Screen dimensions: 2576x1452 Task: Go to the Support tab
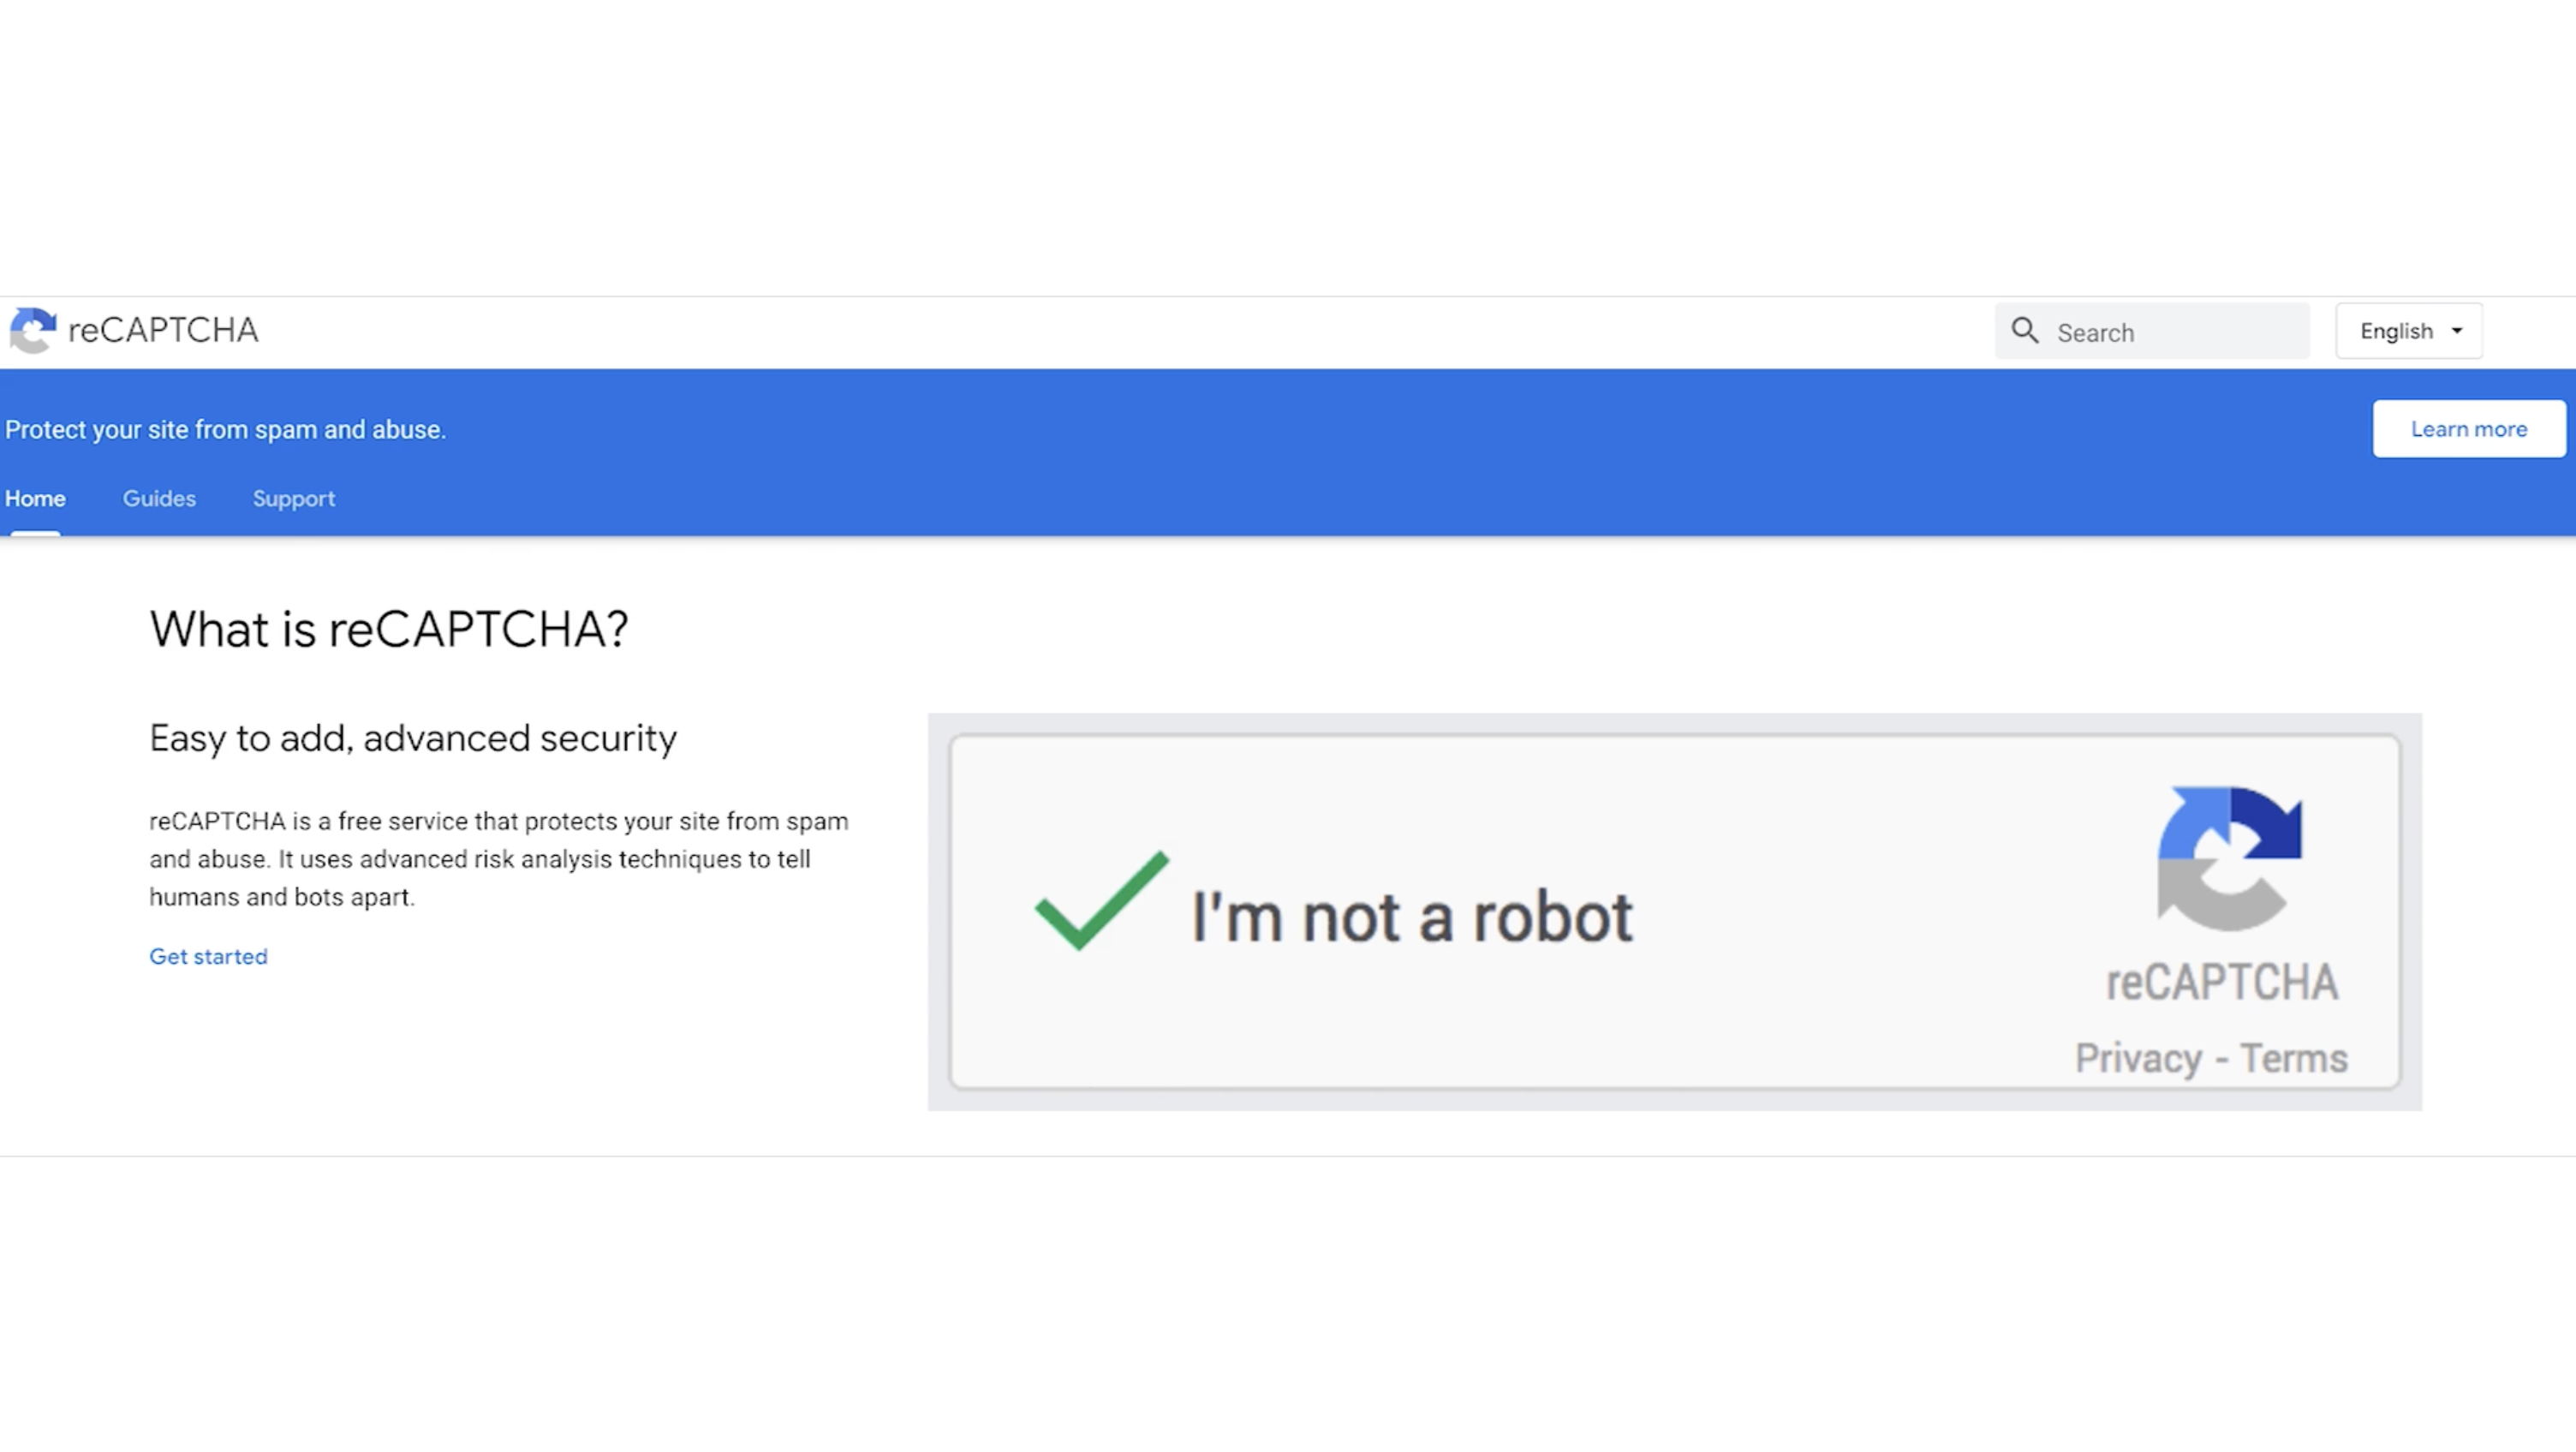click(x=293, y=498)
